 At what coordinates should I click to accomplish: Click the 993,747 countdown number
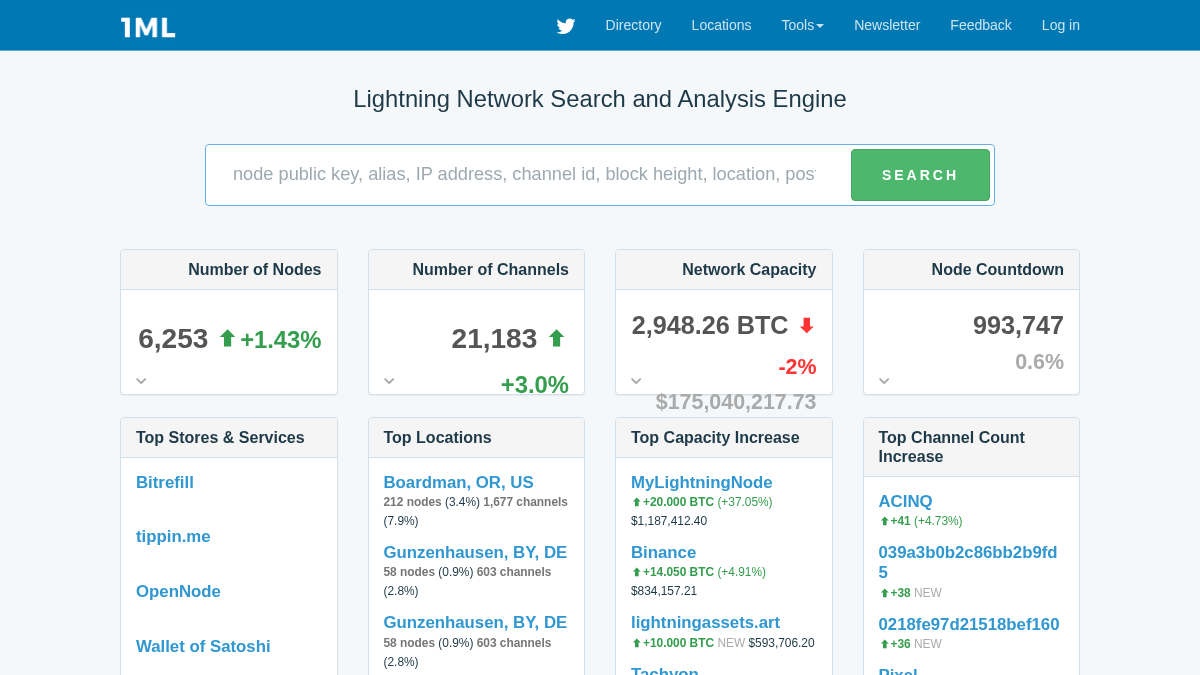click(x=1018, y=325)
